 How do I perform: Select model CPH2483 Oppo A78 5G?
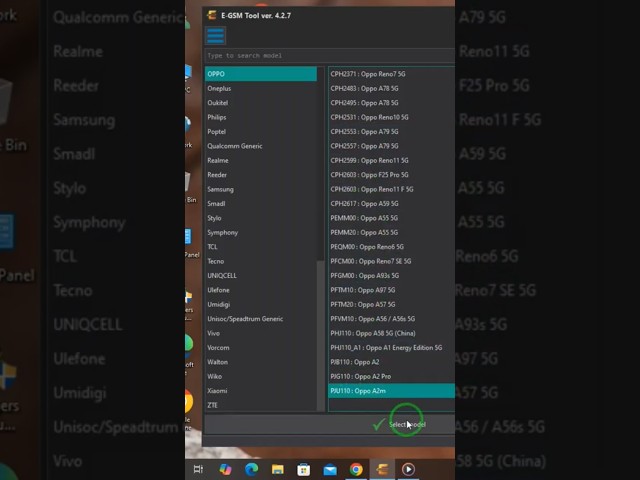tap(391, 88)
